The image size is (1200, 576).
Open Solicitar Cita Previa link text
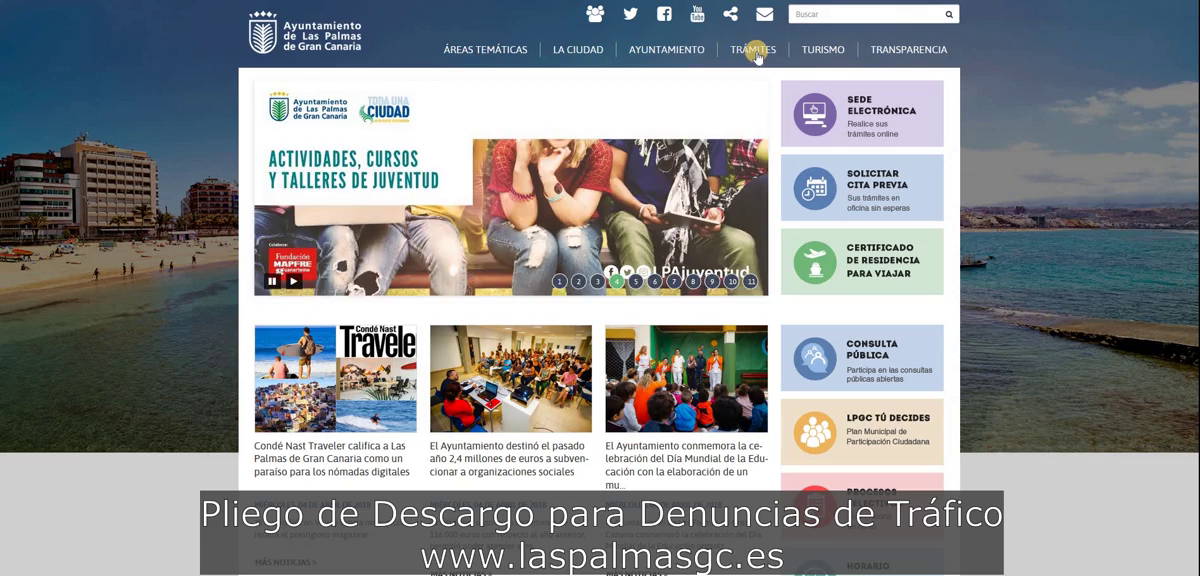(877, 179)
